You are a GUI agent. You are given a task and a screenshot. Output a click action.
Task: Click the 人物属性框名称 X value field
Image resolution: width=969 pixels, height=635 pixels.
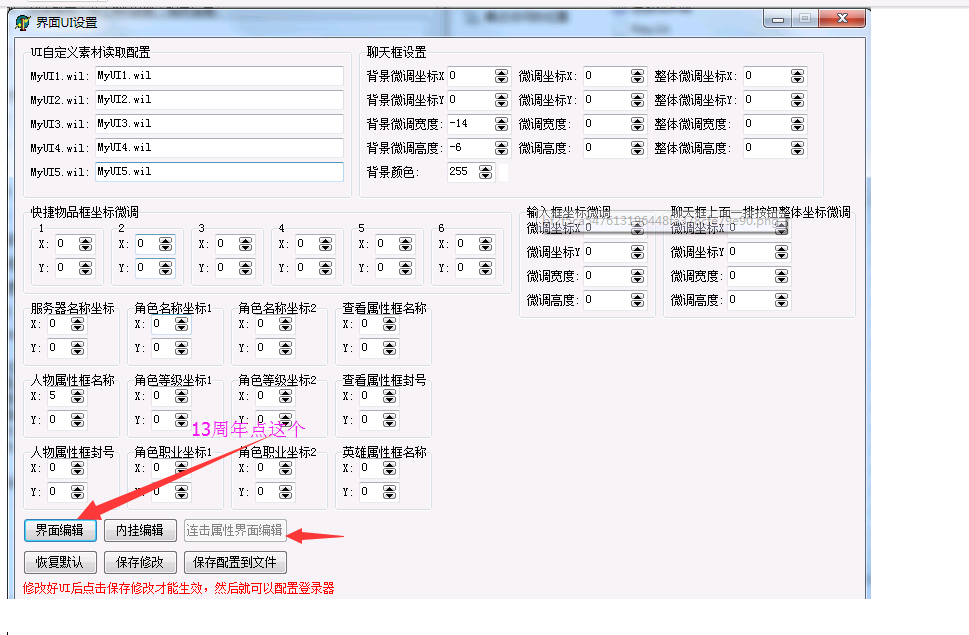[57, 396]
